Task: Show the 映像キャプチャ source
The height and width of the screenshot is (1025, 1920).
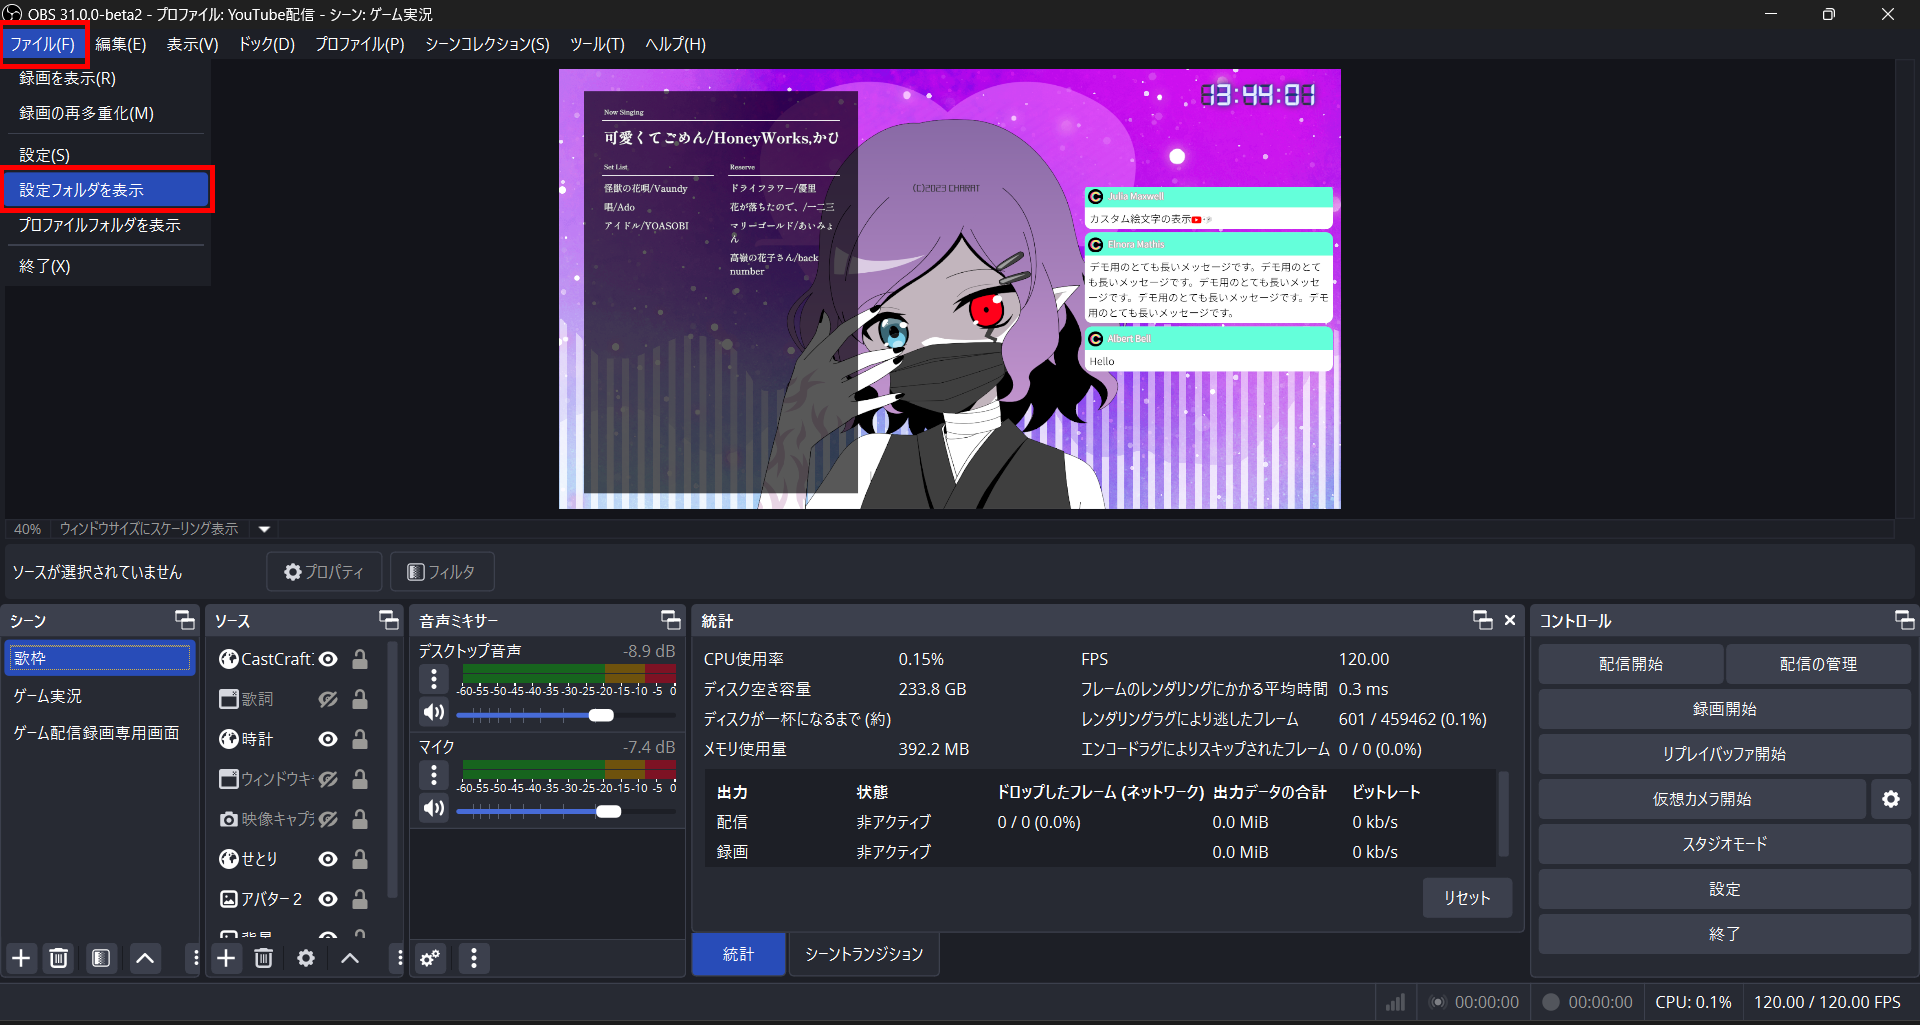Action: 328,819
